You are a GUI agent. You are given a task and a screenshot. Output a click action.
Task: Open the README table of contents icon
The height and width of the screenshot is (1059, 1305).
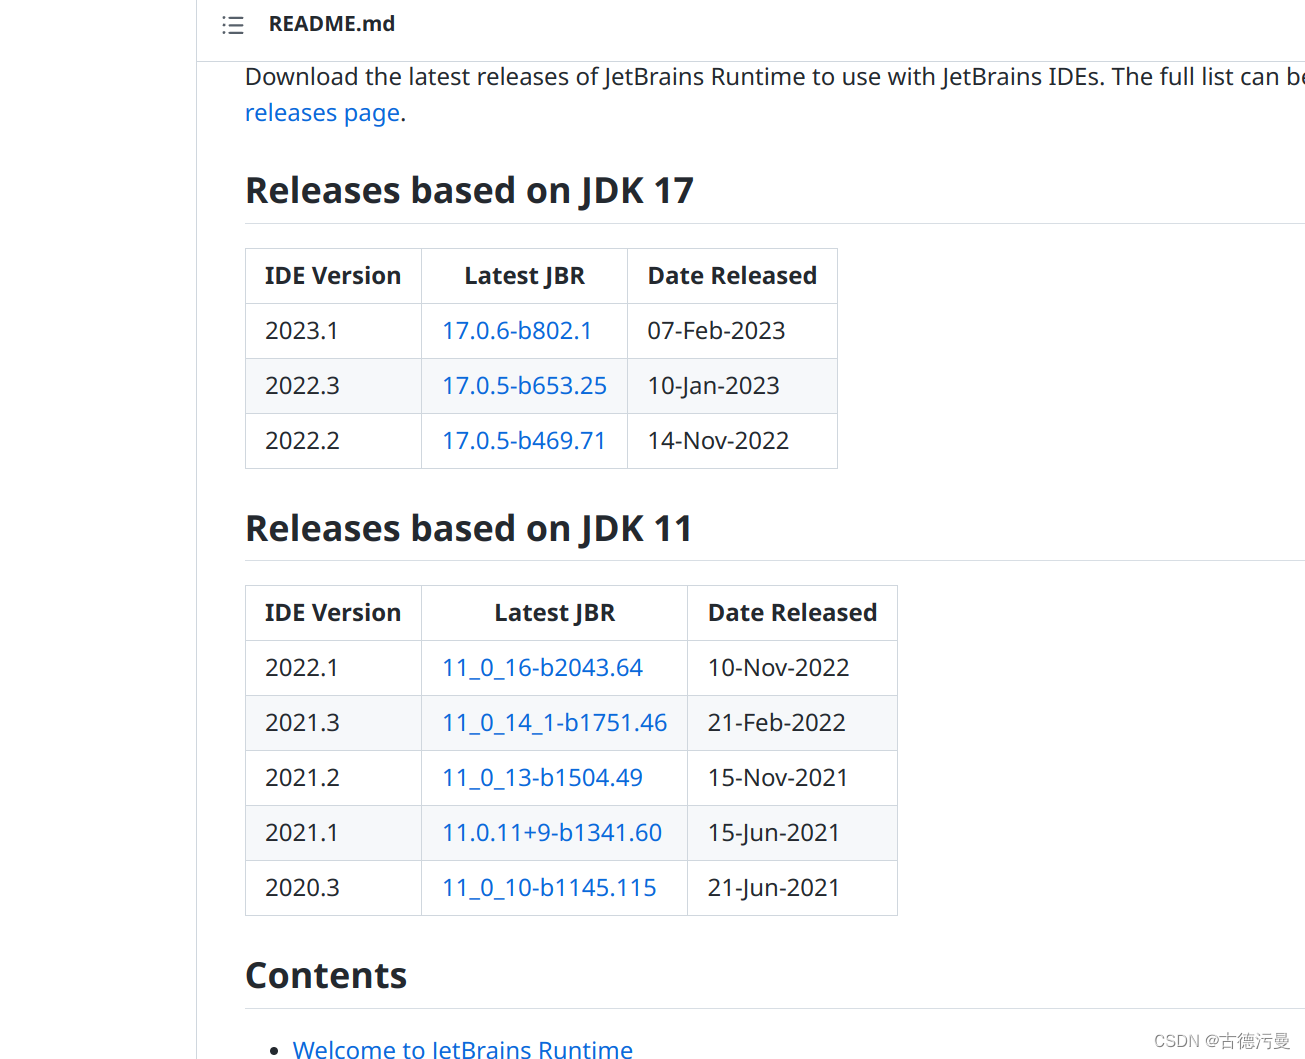click(x=233, y=25)
